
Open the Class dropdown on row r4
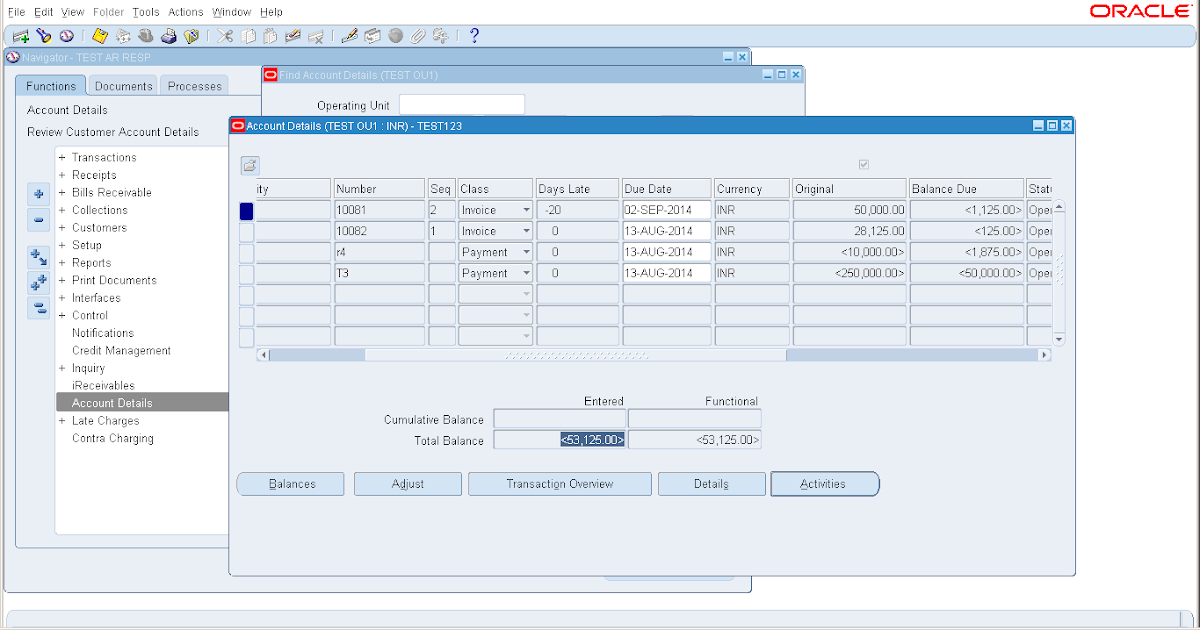[x=527, y=251]
